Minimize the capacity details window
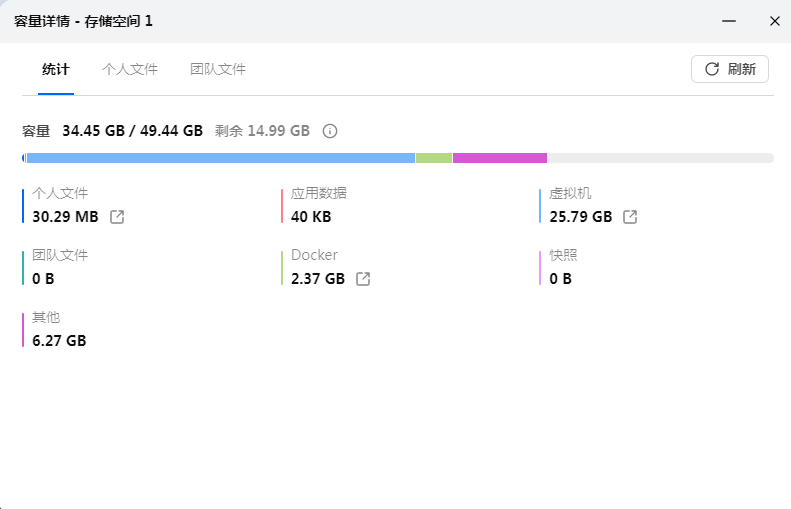This screenshot has width=791, height=509. tap(730, 21)
